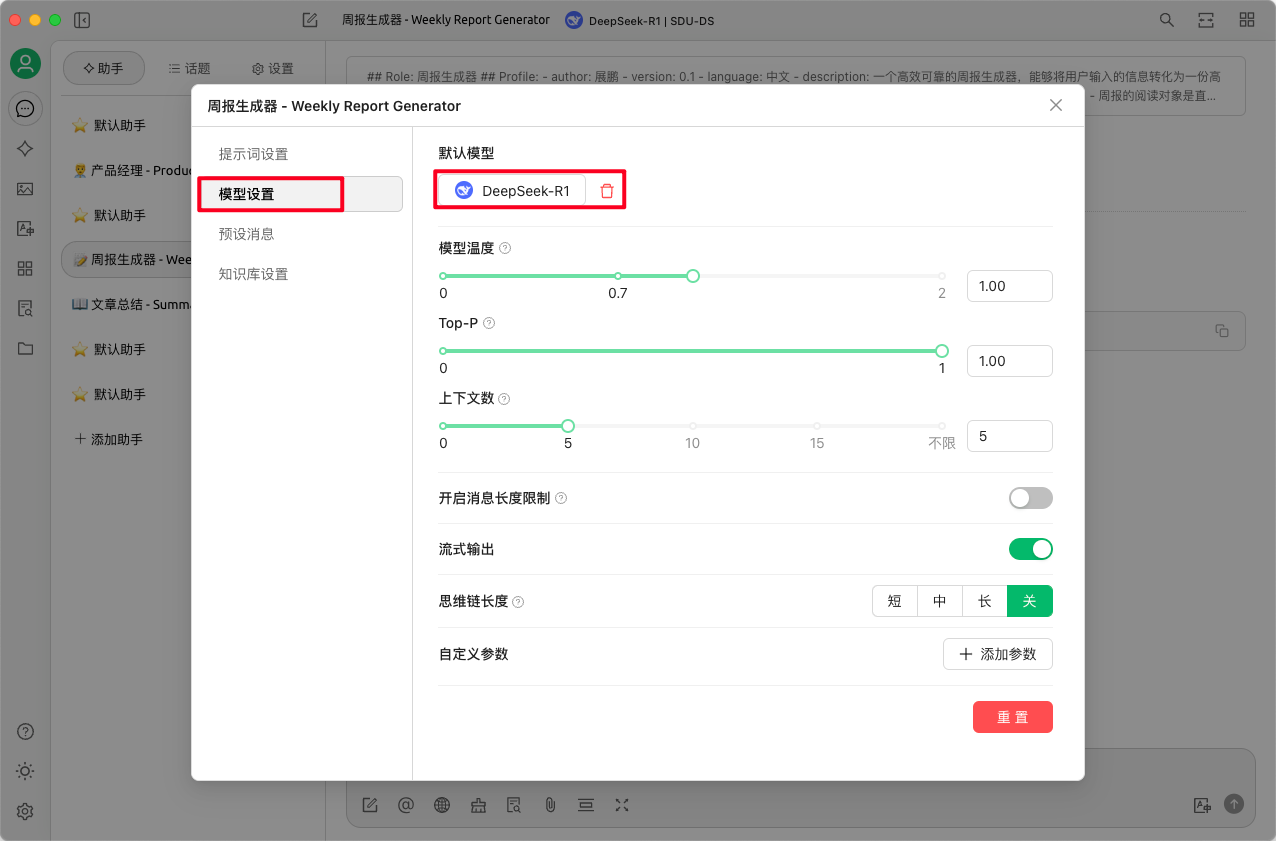1276x841 pixels.
Task: Click the @ mention model icon in input bar
Action: point(405,804)
